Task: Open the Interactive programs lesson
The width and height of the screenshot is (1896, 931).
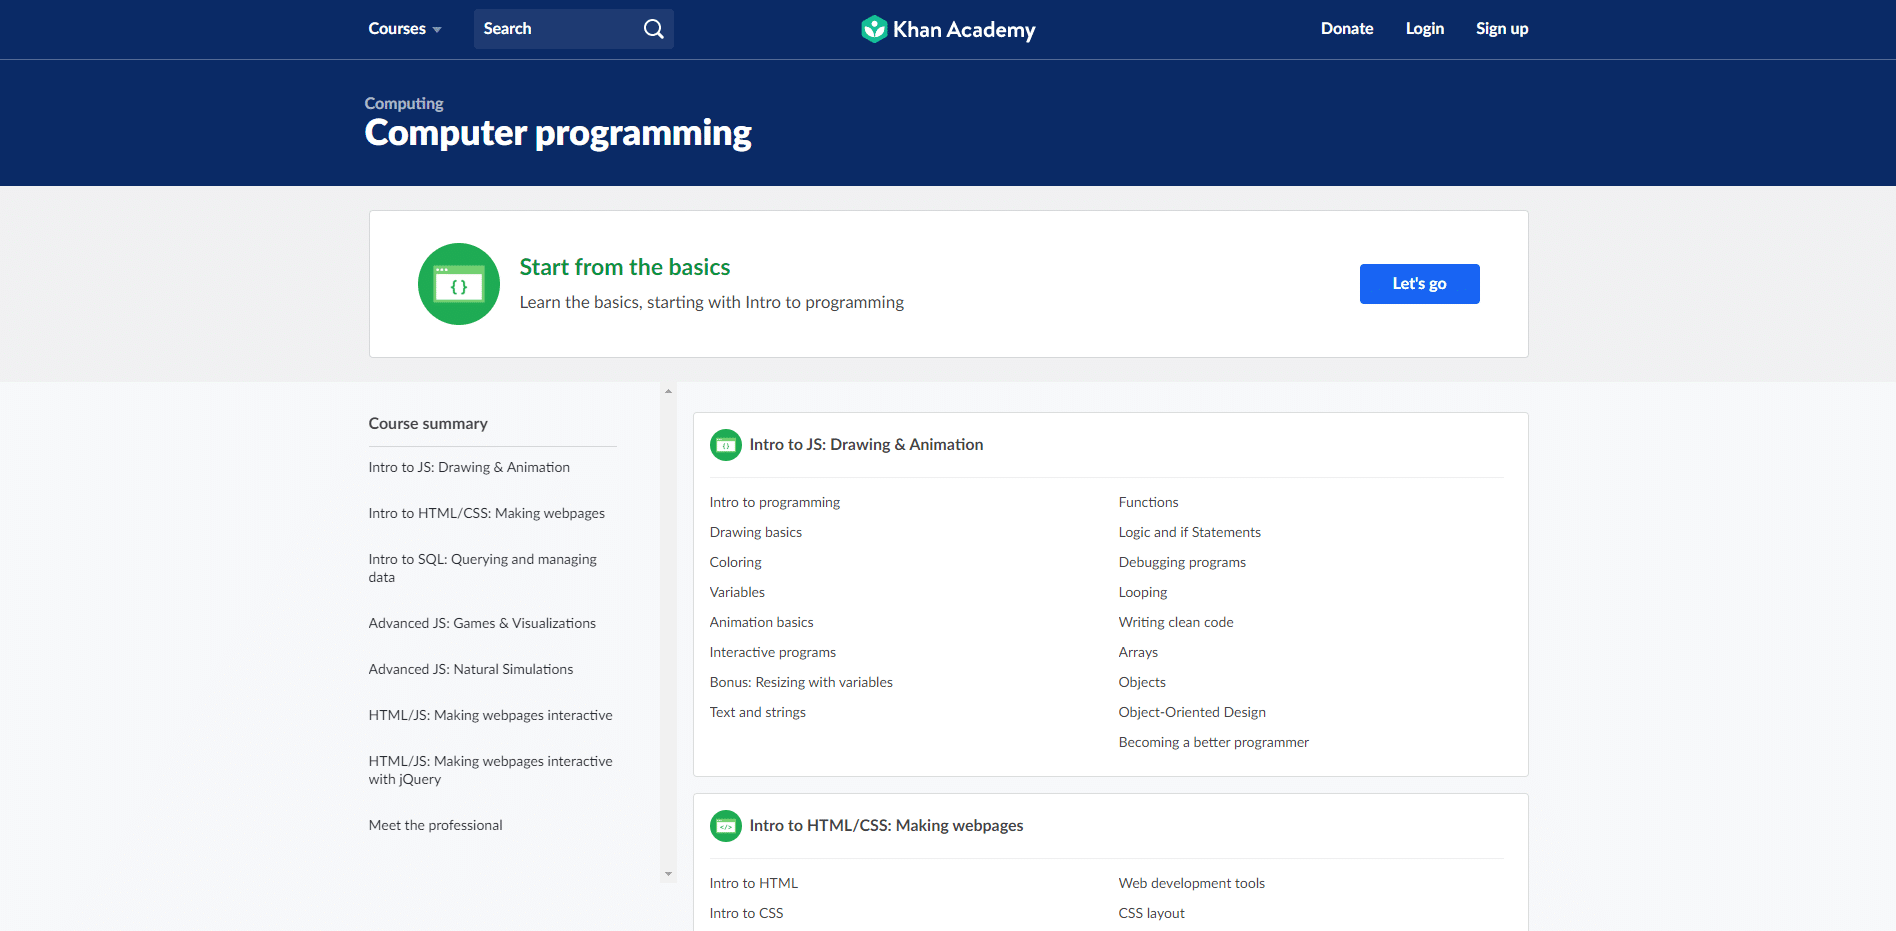Action: [x=773, y=652]
